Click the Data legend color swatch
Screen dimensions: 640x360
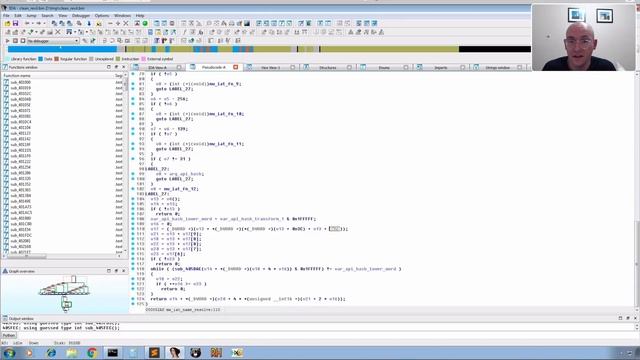coord(40,59)
